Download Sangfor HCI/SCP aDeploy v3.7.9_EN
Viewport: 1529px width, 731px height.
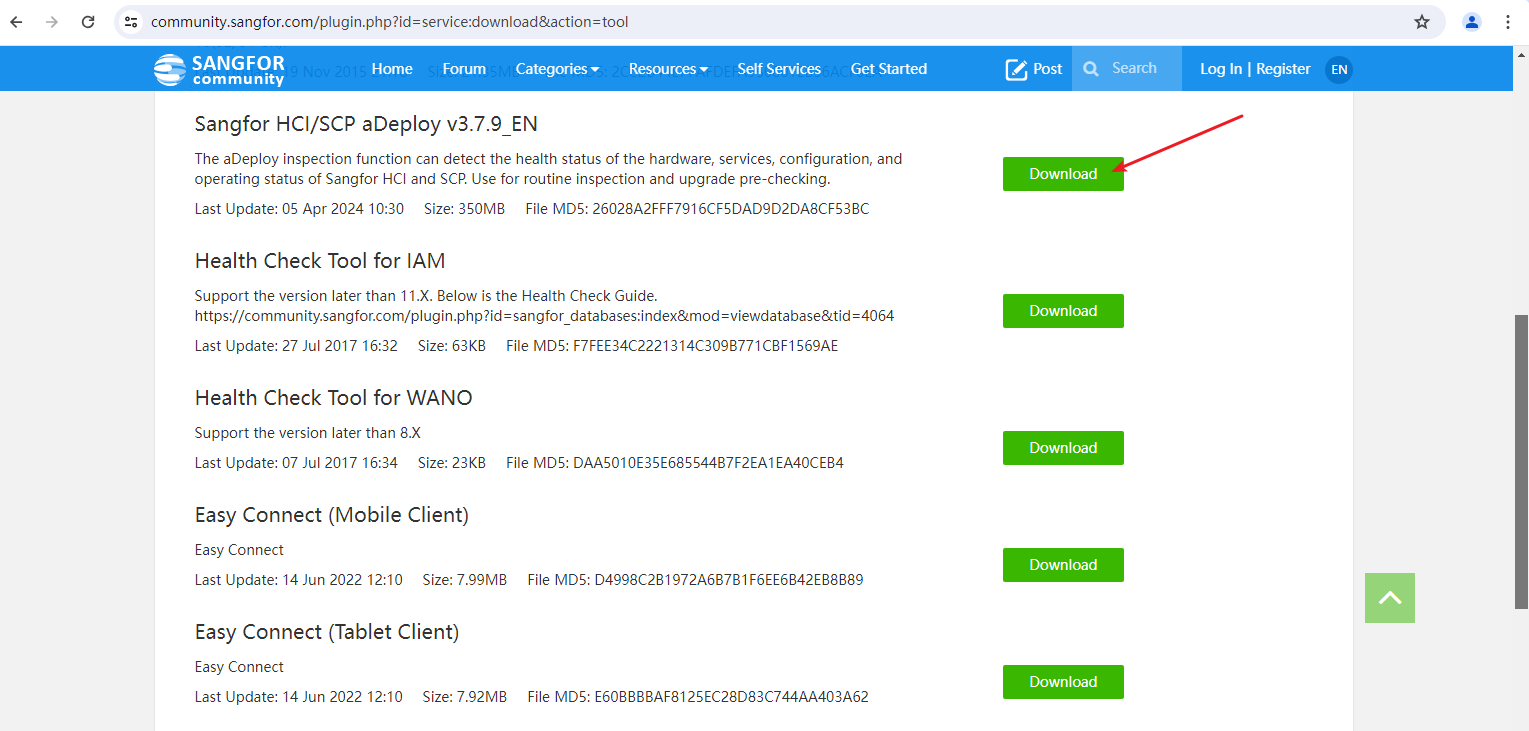[1063, 174]
